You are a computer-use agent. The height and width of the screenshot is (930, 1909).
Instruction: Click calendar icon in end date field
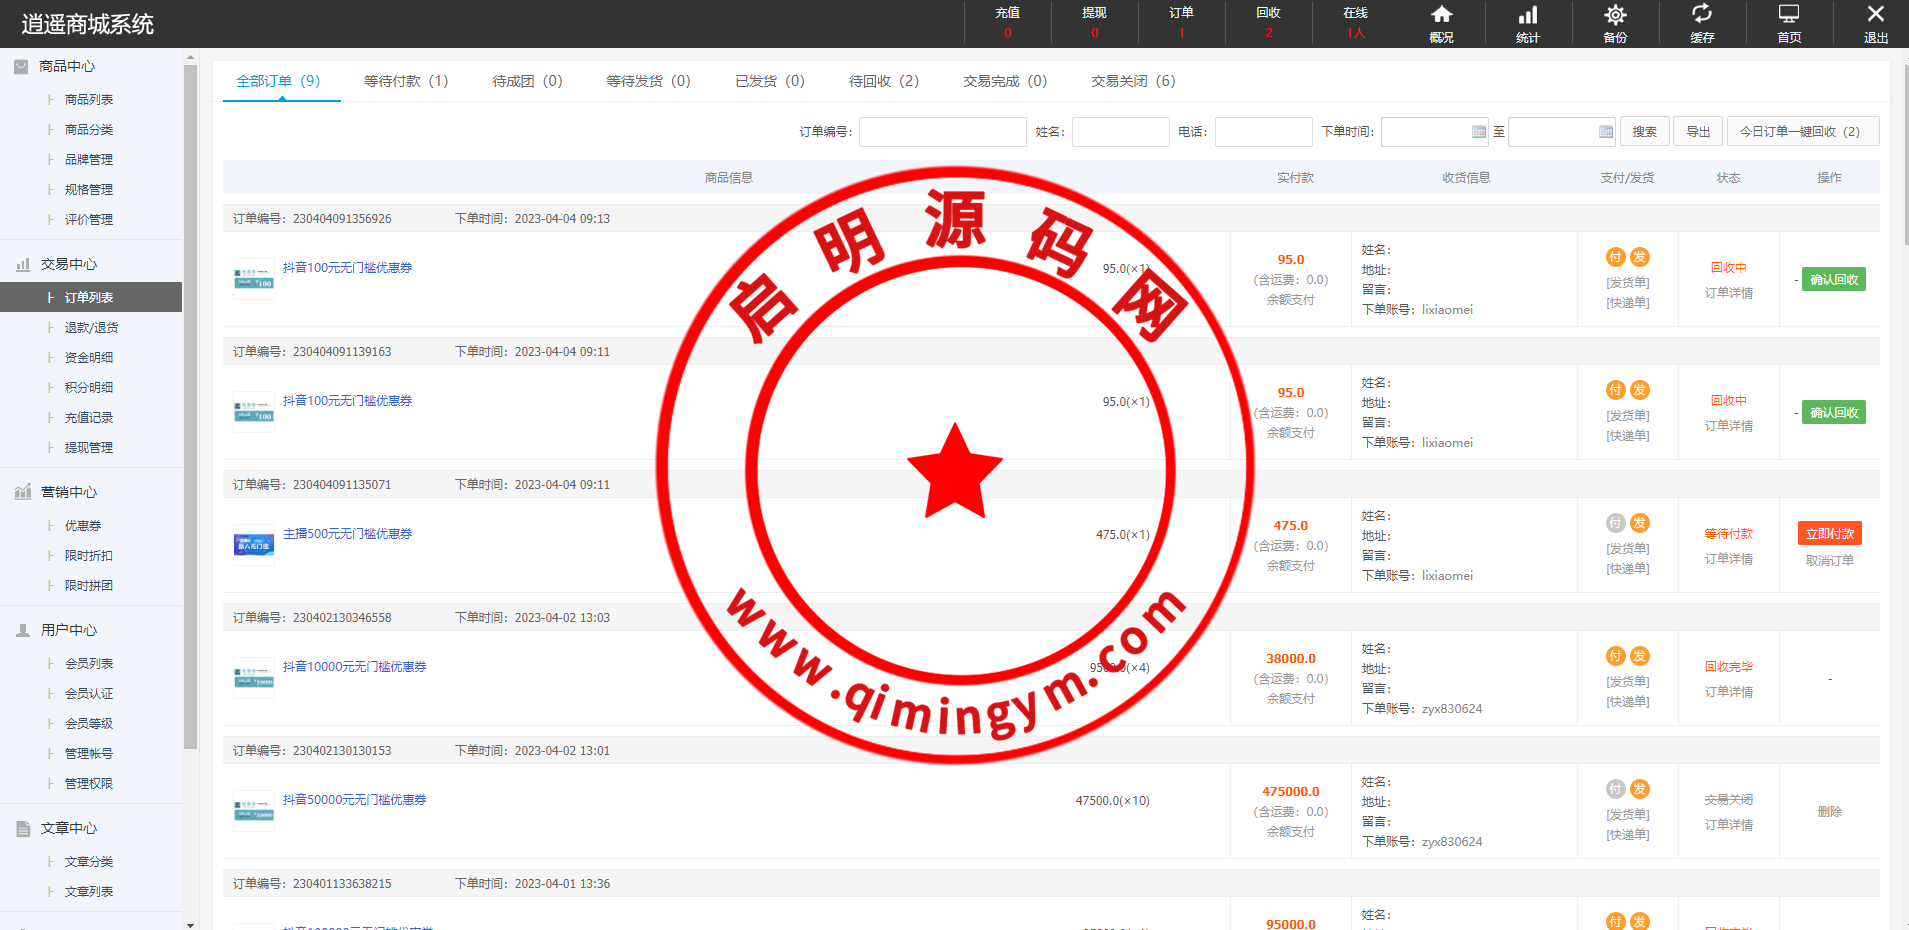[x=1606, y=132]
